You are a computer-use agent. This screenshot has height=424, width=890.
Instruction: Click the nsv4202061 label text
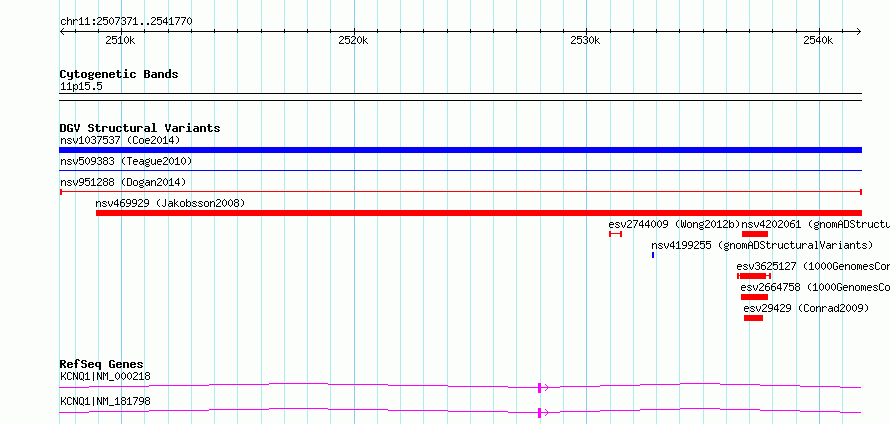pos(816,224)
